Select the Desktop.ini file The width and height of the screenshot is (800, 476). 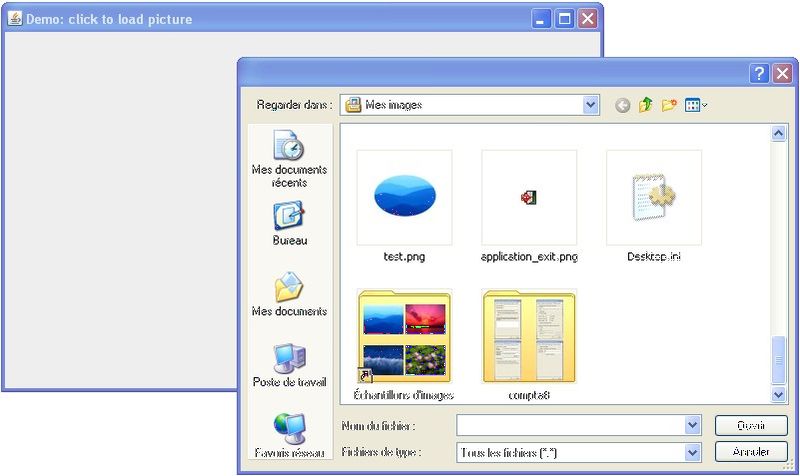click(x=654, y=197)
